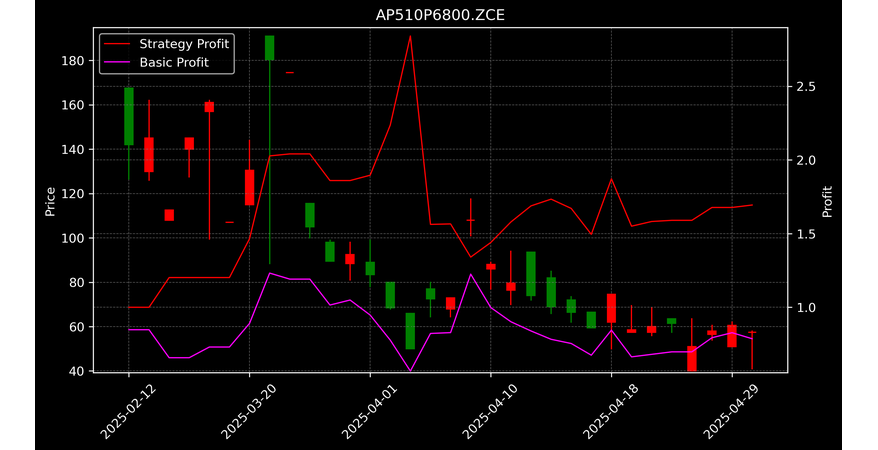This screenshot has height=450, width=878.
Task: Click the 160 price tick label
Action: click(x=73, y=105)
